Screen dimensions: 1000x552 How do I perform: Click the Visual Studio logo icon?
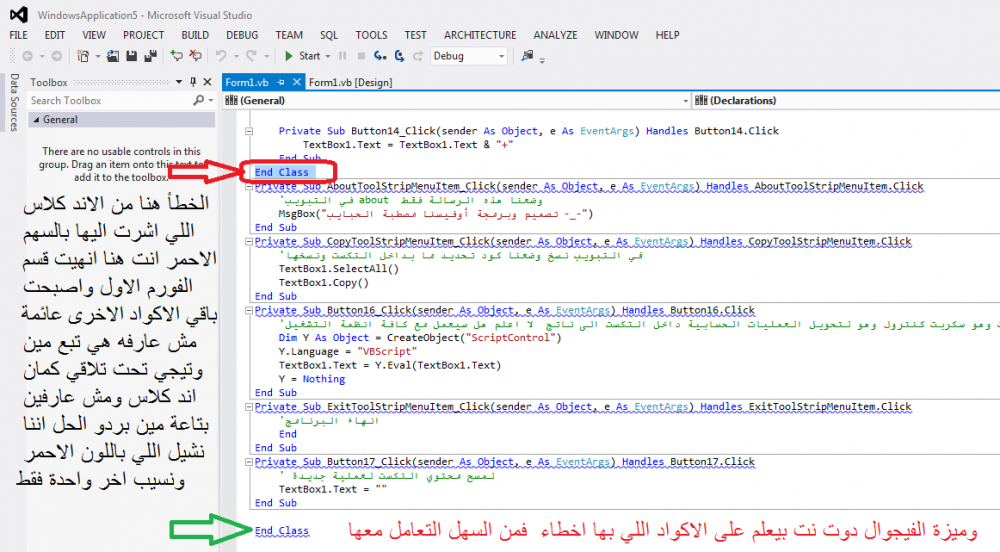pos(18,14)
